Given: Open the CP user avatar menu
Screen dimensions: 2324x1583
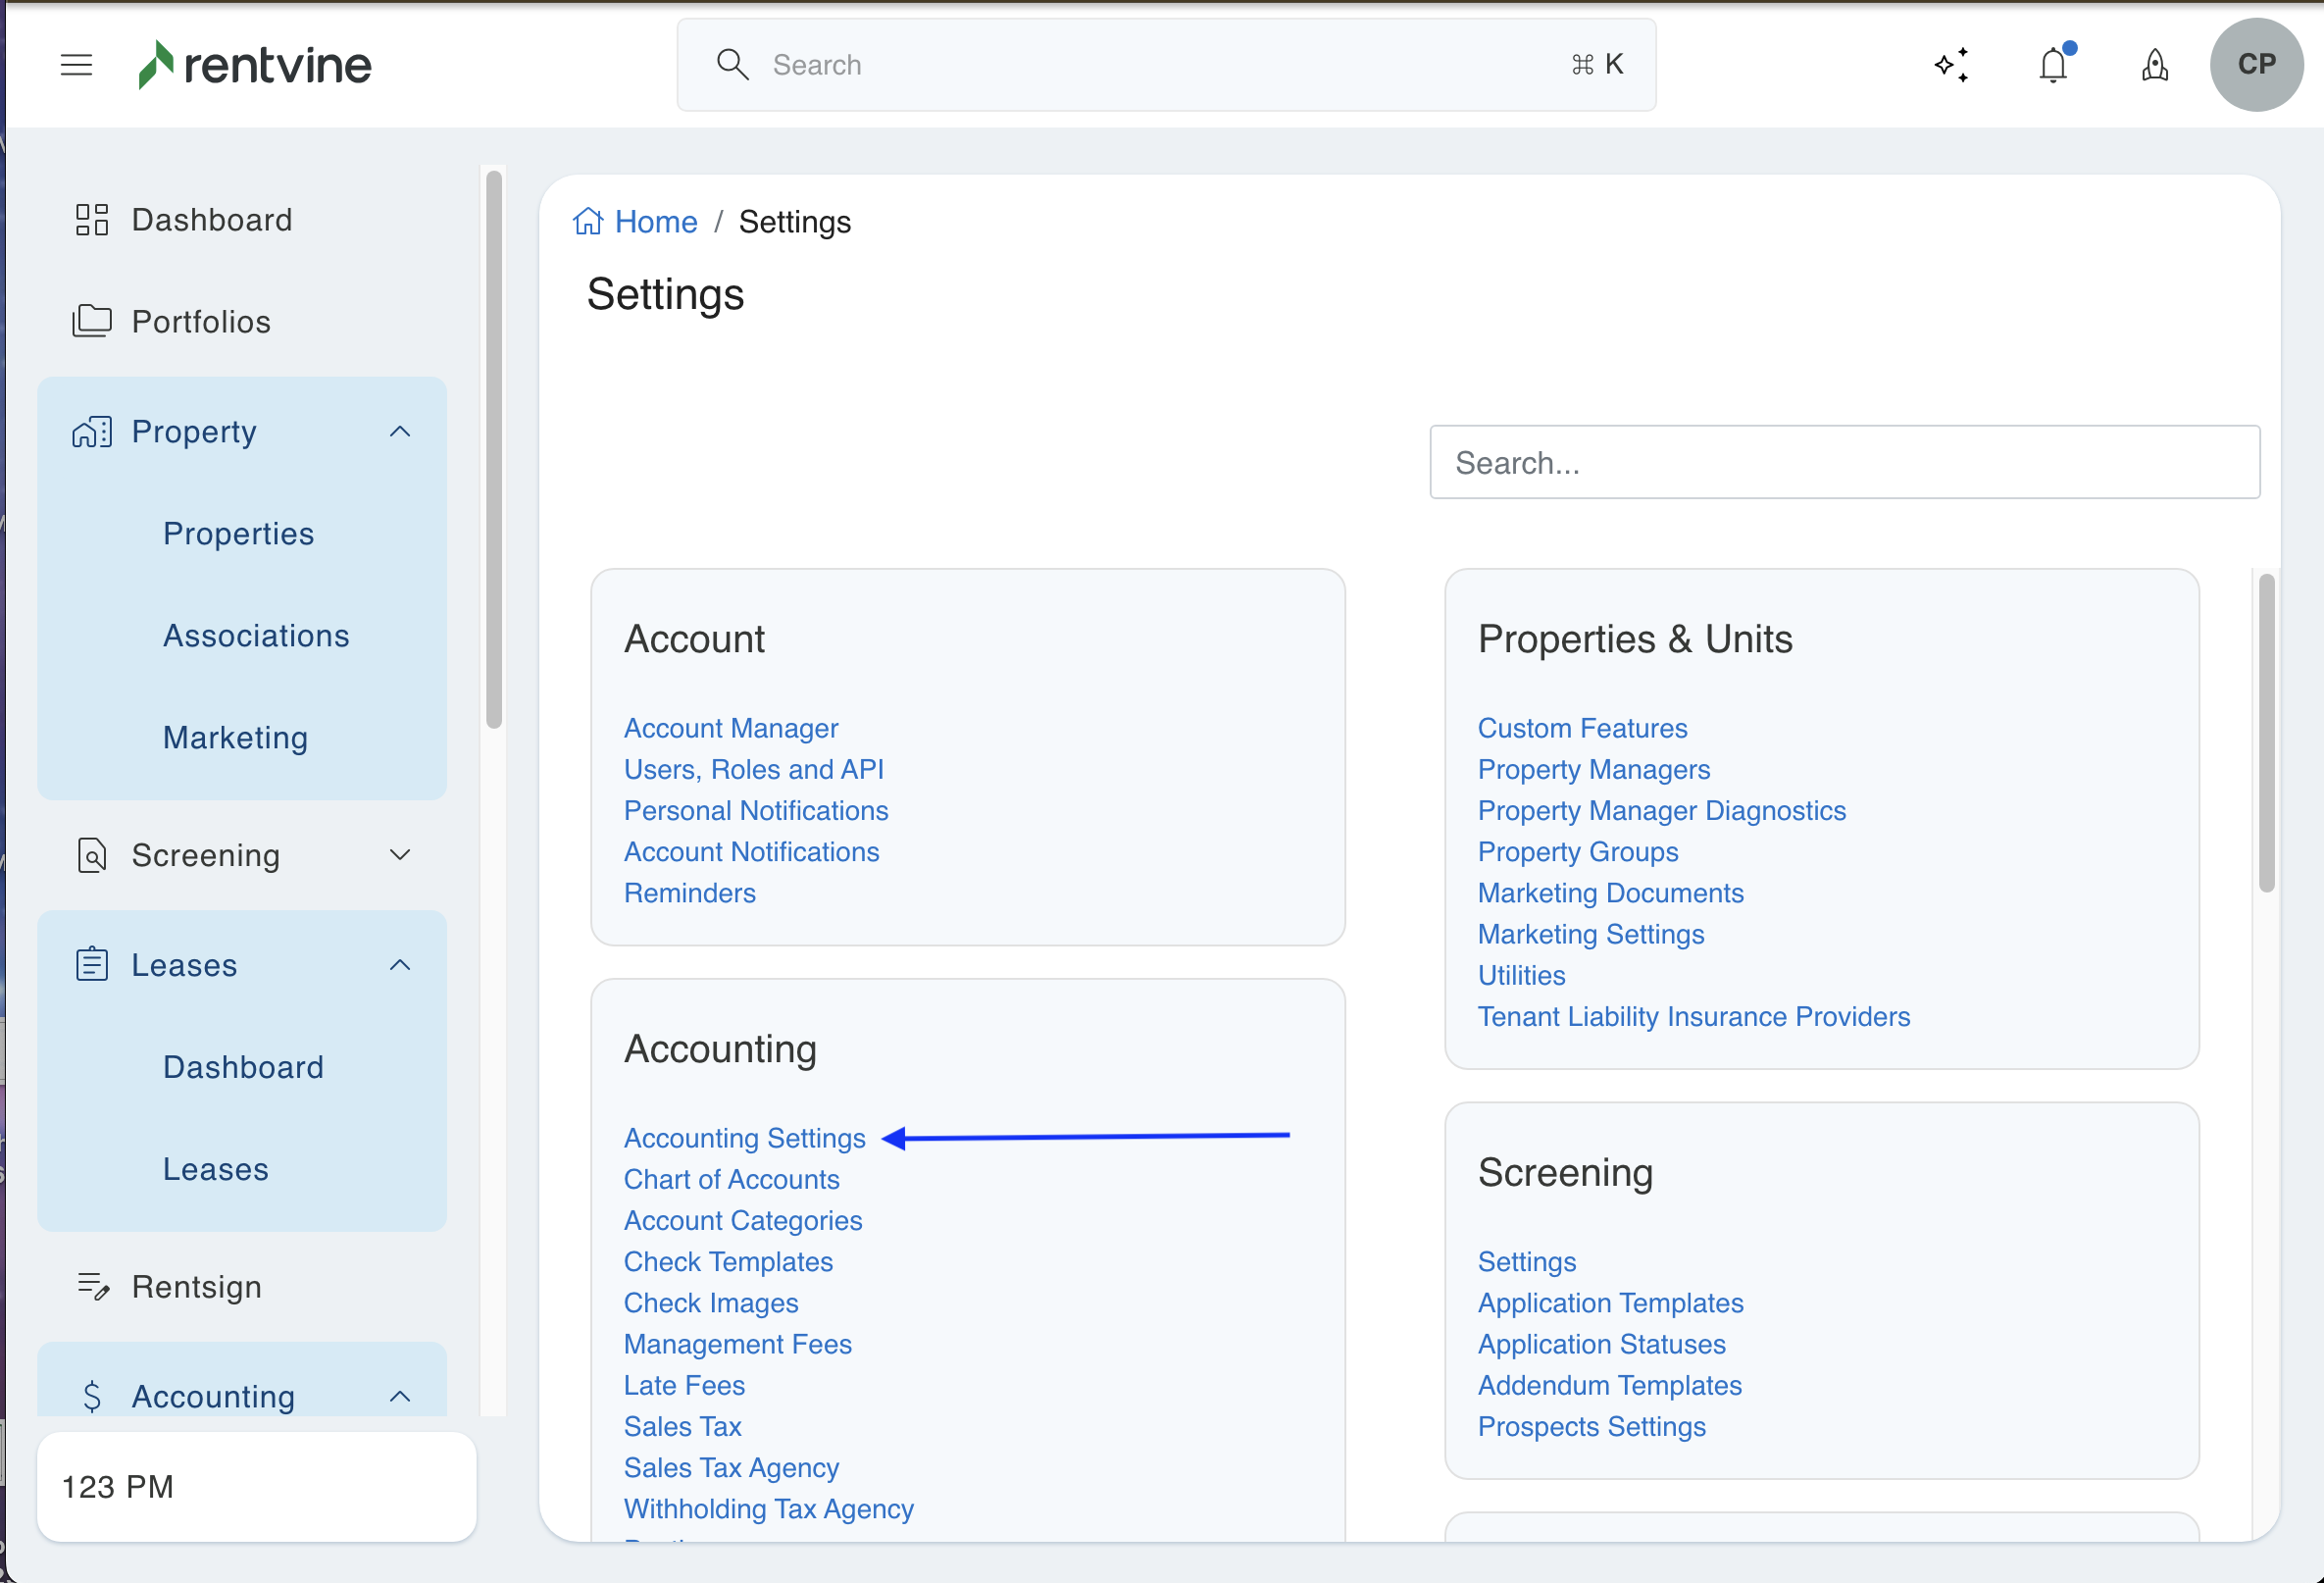Looking at the screenshot, I should click(2256, 65).
